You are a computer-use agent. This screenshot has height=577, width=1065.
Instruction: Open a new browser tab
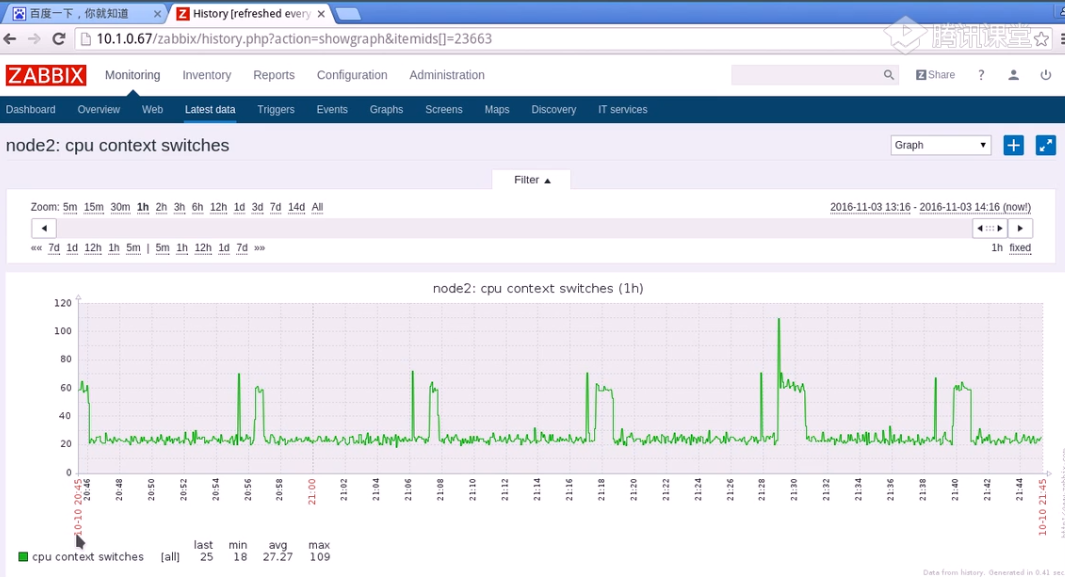pos(347,14)
